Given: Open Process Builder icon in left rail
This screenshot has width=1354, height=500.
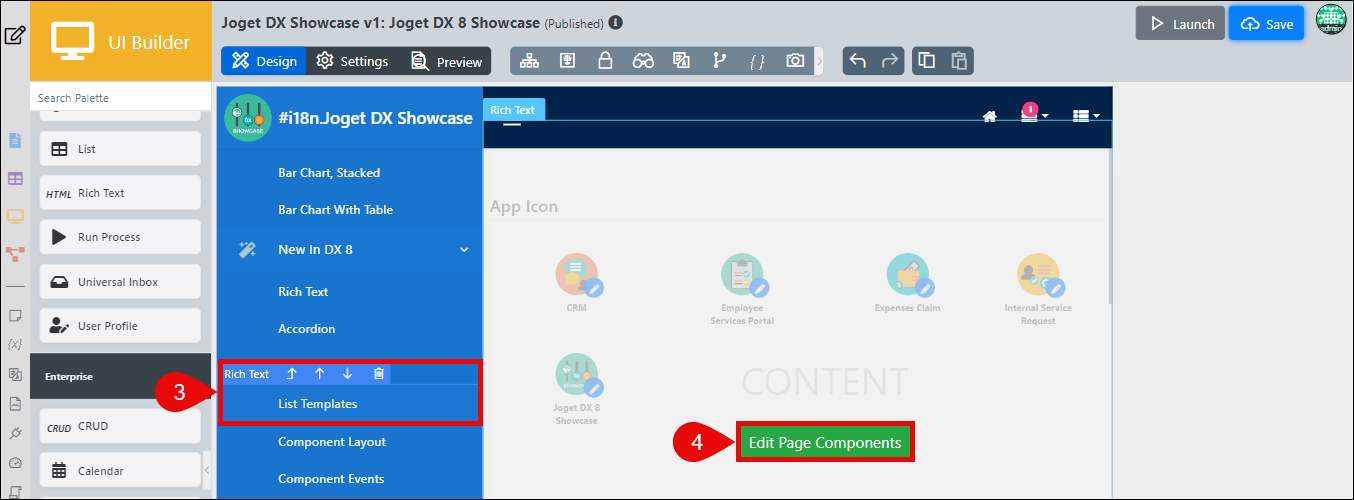Looking at the screenshot, I should point(15,254).
